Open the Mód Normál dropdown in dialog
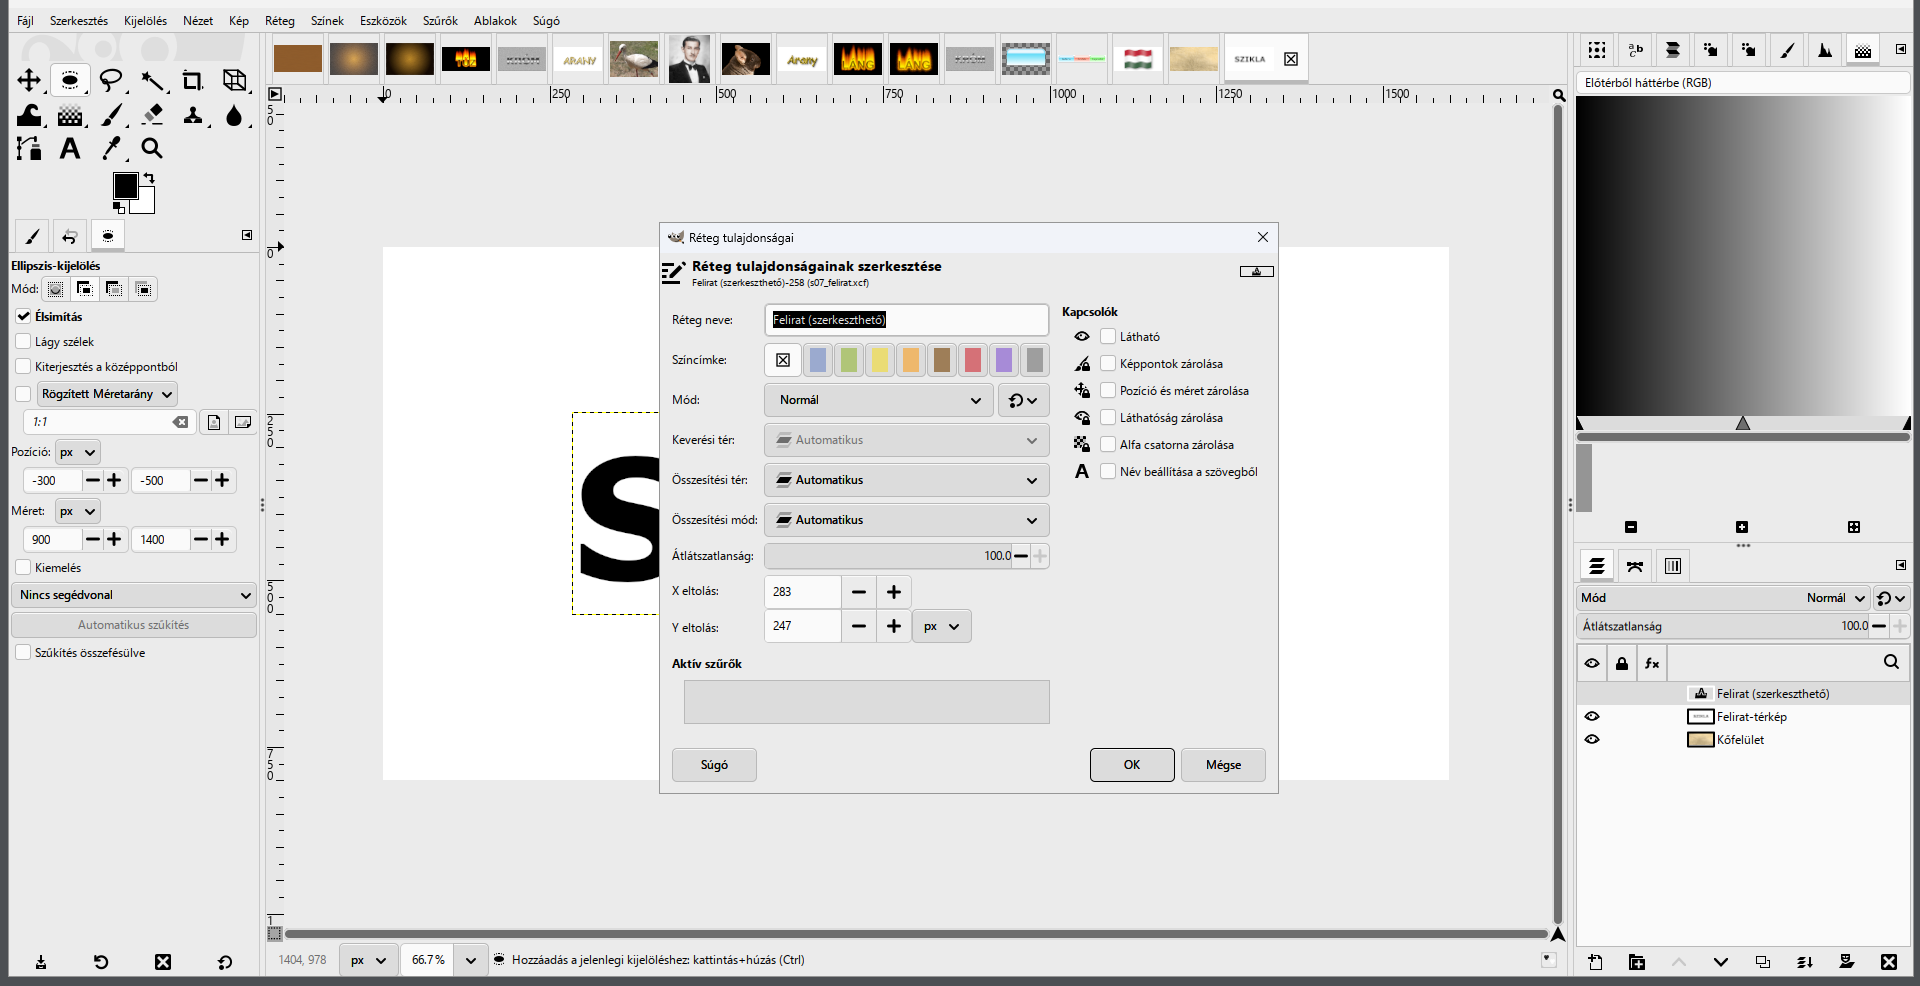Viewport: 1920px width, 986px height. click(879, 400)
